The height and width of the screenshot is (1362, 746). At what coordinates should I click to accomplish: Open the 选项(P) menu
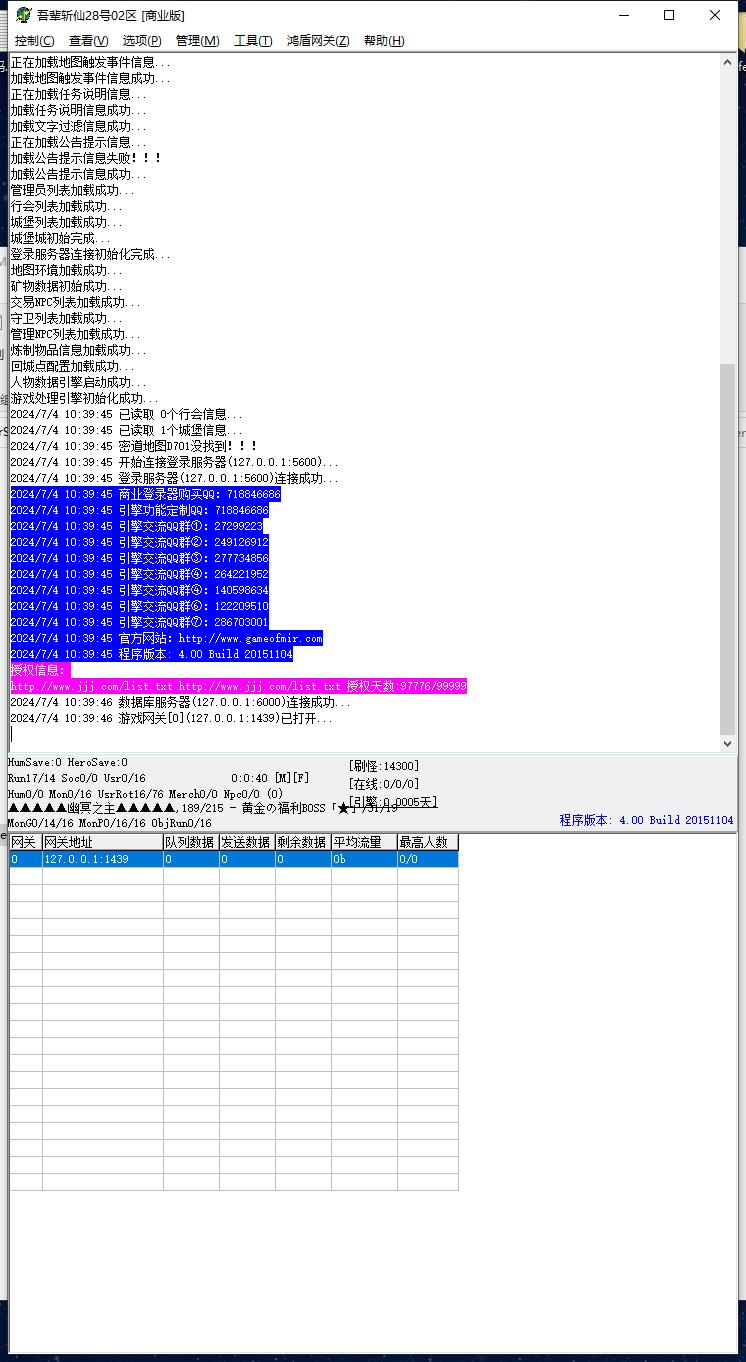142,41
